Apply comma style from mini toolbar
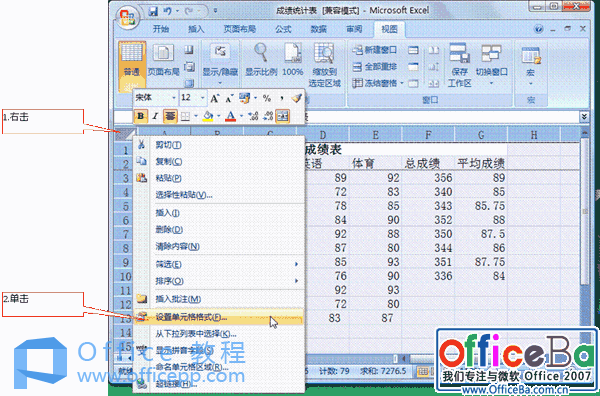Viewport: 600px width, 396px height. pos(282,98)
